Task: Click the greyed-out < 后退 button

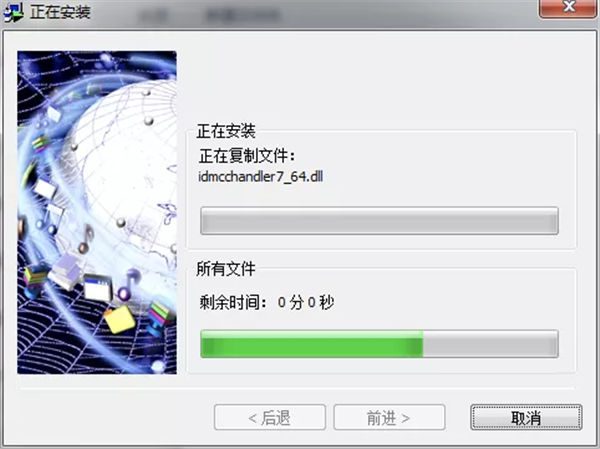Action: [270, 417]
